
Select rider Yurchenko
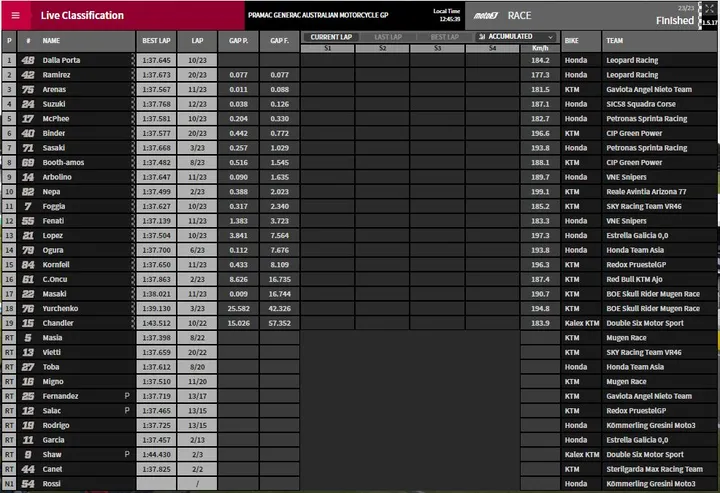click(60, 308)
